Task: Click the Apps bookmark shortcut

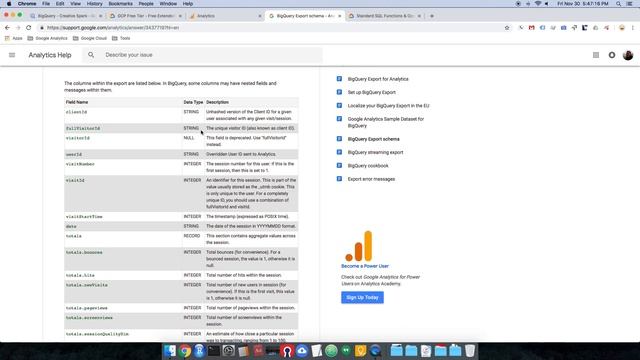Action: (x=13, y=38)
